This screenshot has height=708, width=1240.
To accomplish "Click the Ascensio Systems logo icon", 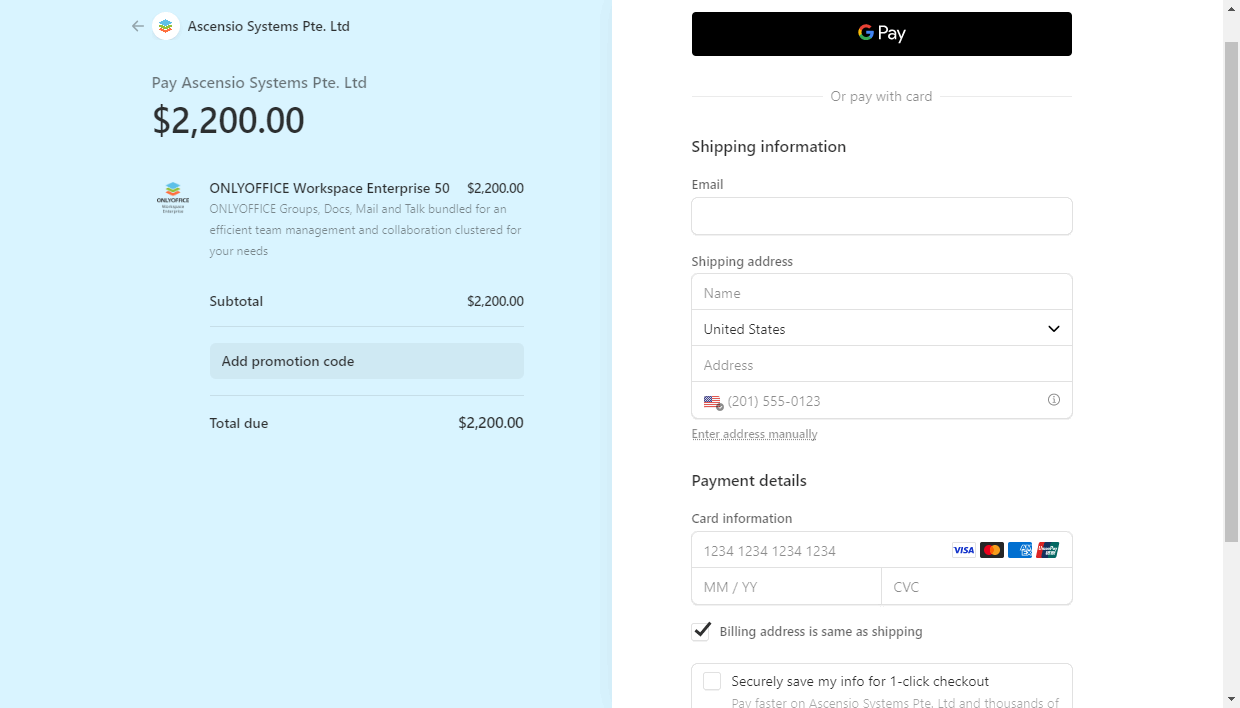I will pyautogui.click(x=165, y=26).
